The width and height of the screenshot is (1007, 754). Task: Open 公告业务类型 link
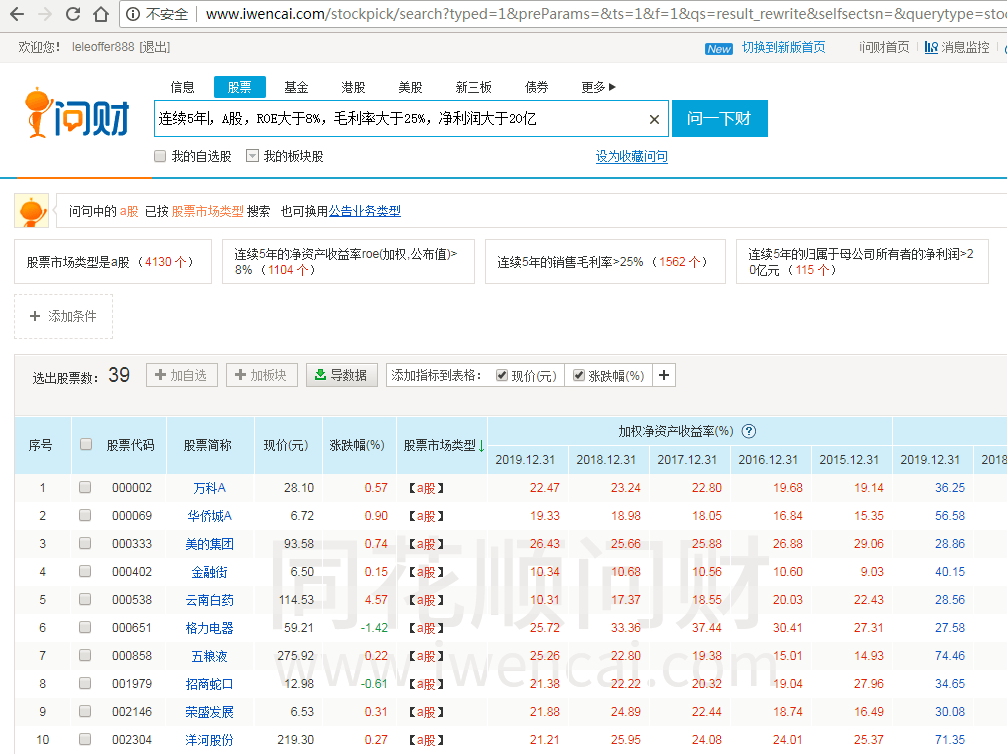[365, 211]
